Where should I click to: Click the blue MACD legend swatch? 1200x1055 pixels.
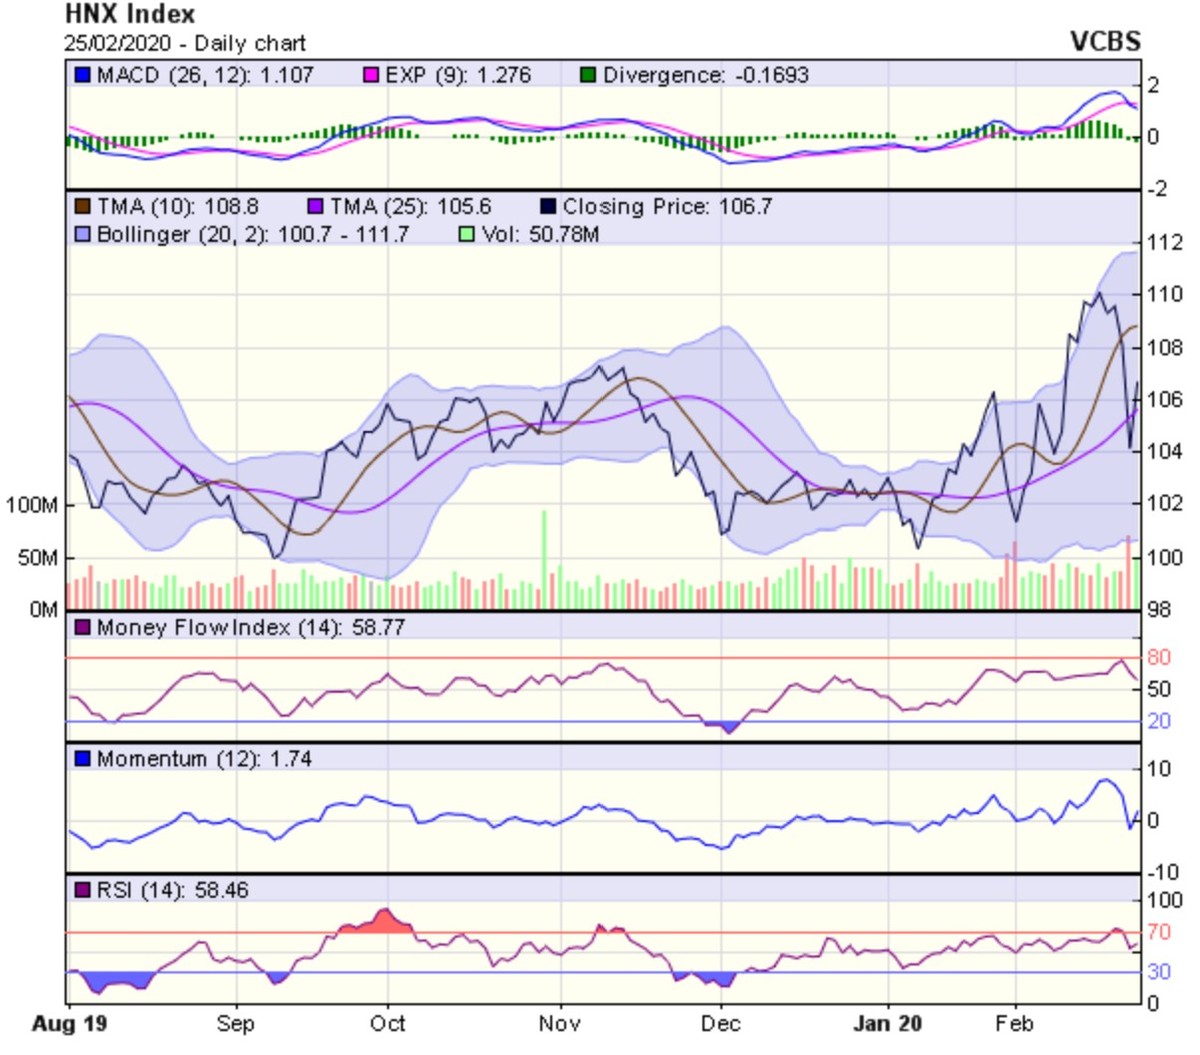click(83, 75)
